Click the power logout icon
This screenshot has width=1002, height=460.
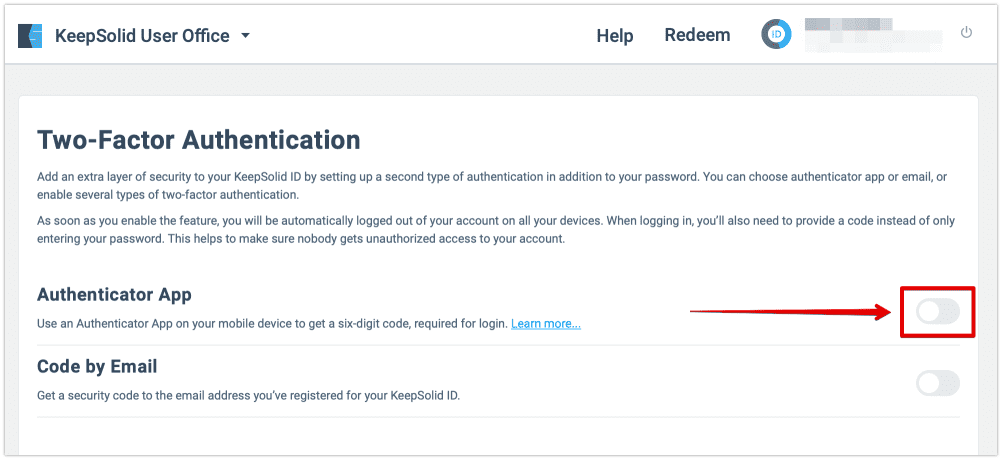(x=966, y=33)
